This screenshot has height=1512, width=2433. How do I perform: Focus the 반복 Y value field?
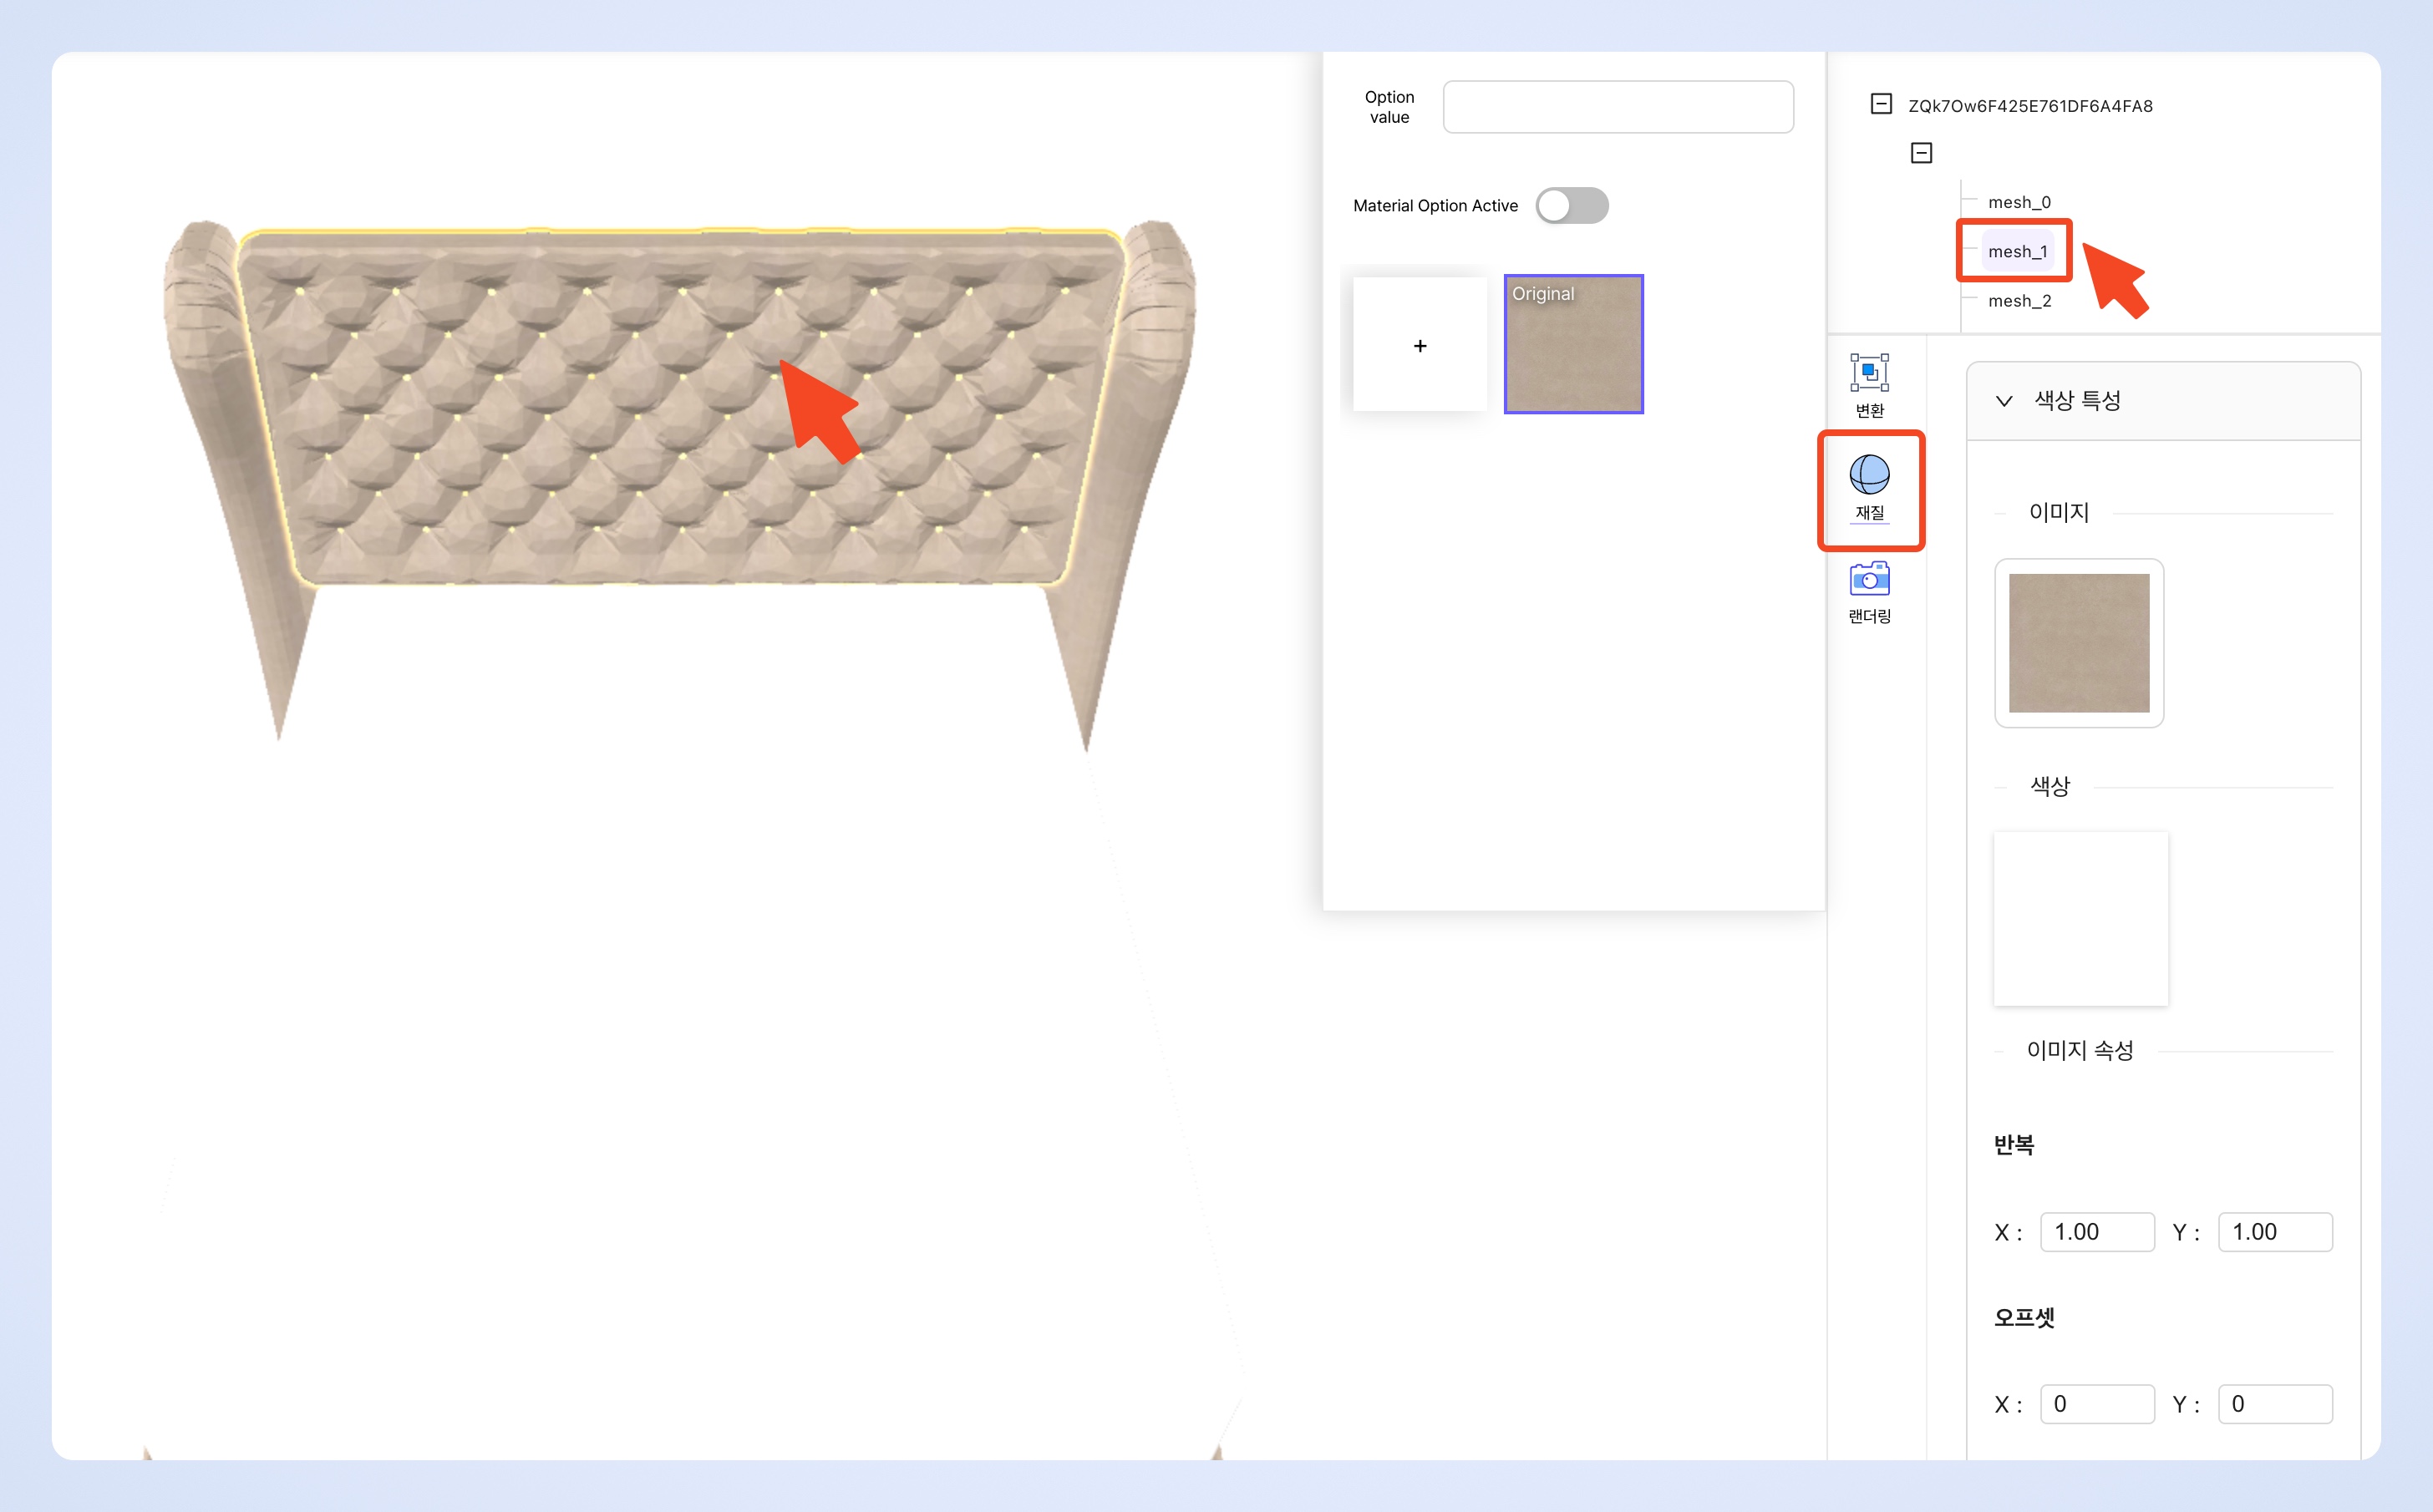click(x=2274, y=1232)
